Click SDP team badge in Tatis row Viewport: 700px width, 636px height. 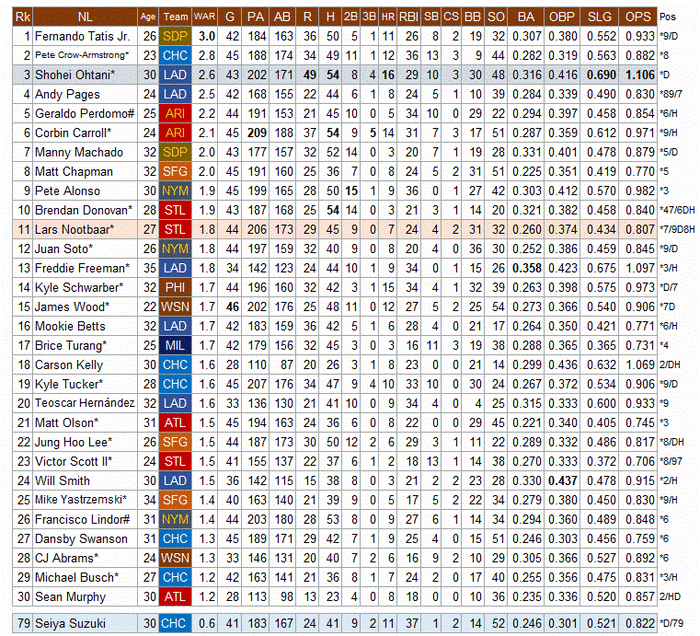coord(175,36)
